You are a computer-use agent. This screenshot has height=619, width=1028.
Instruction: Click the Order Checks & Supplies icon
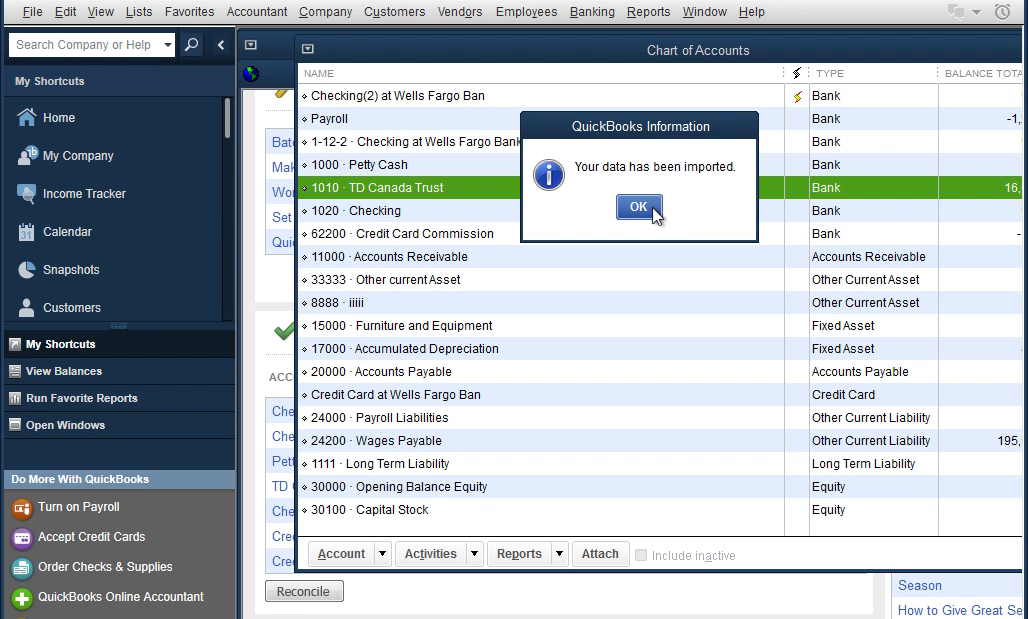pos(22,568)
